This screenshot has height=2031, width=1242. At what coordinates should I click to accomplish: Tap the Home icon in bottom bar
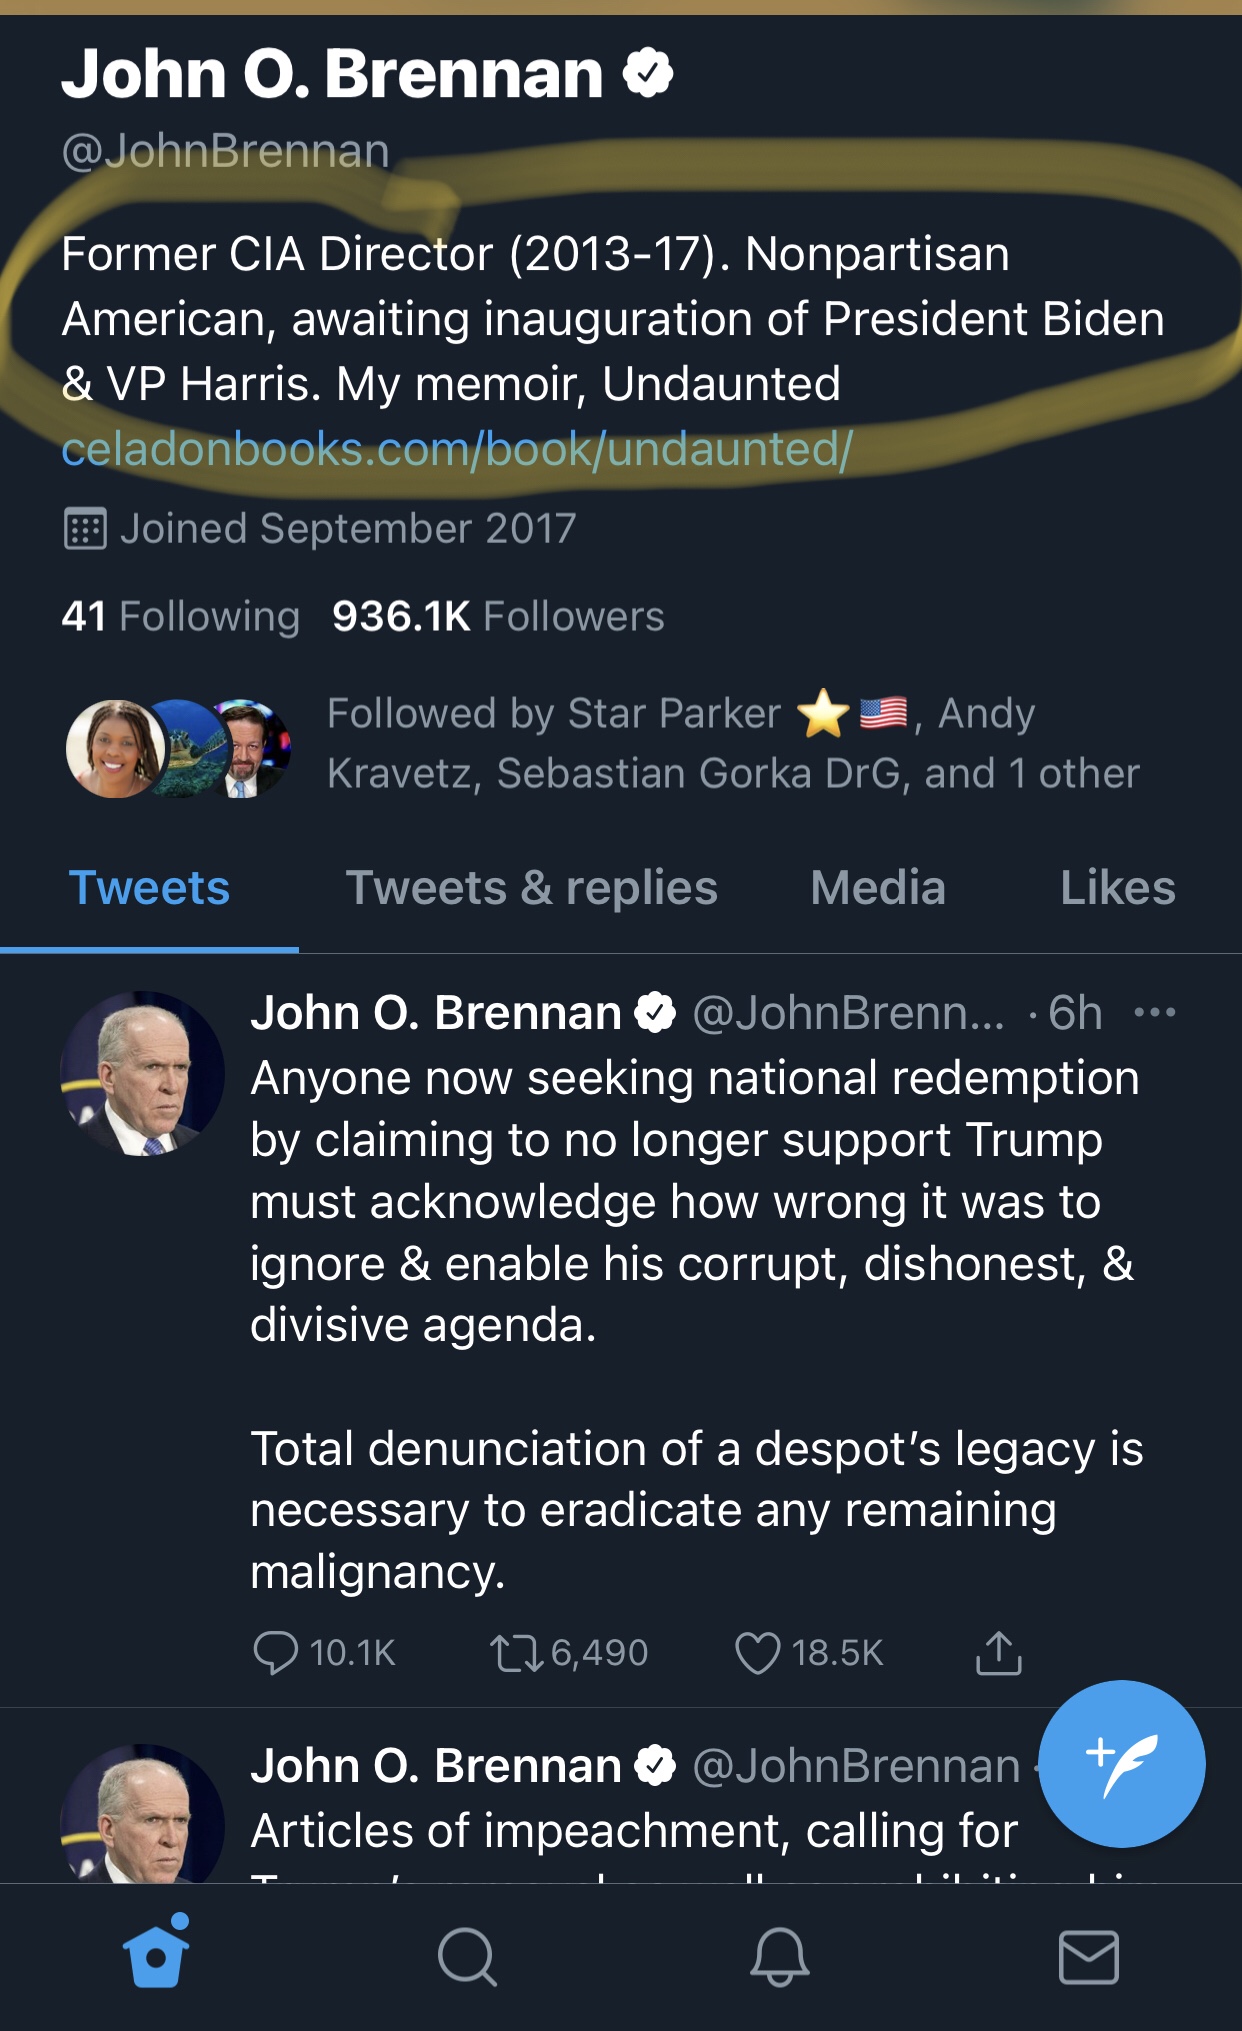click(156, 1953)
